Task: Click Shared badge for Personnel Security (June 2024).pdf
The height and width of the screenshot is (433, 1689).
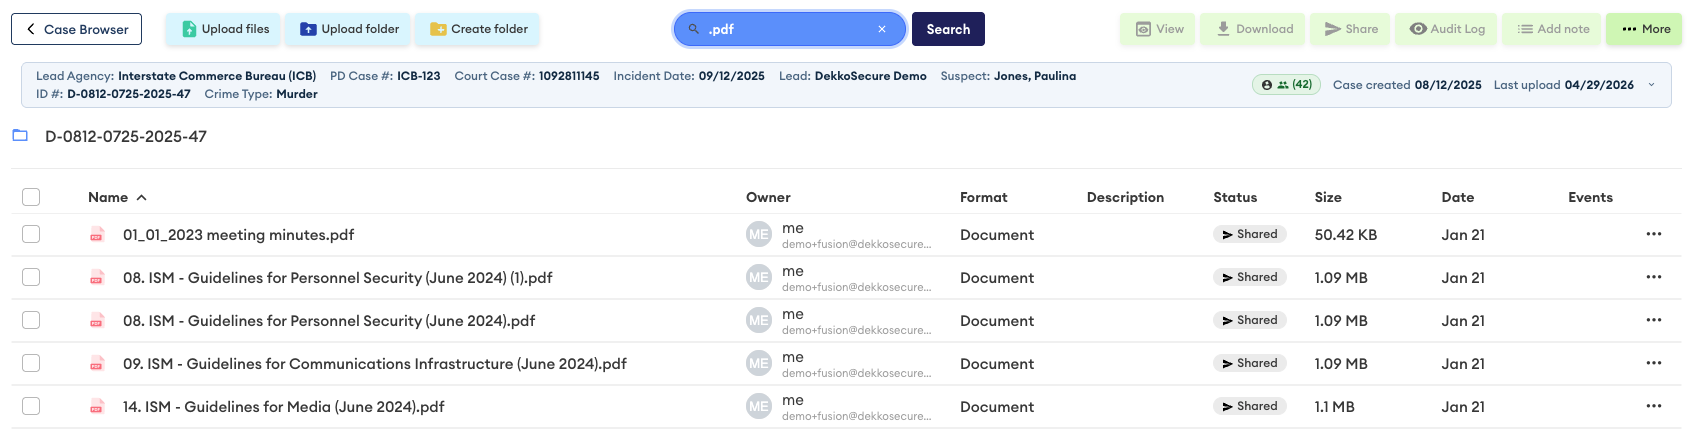Action: click(1249, 320)
